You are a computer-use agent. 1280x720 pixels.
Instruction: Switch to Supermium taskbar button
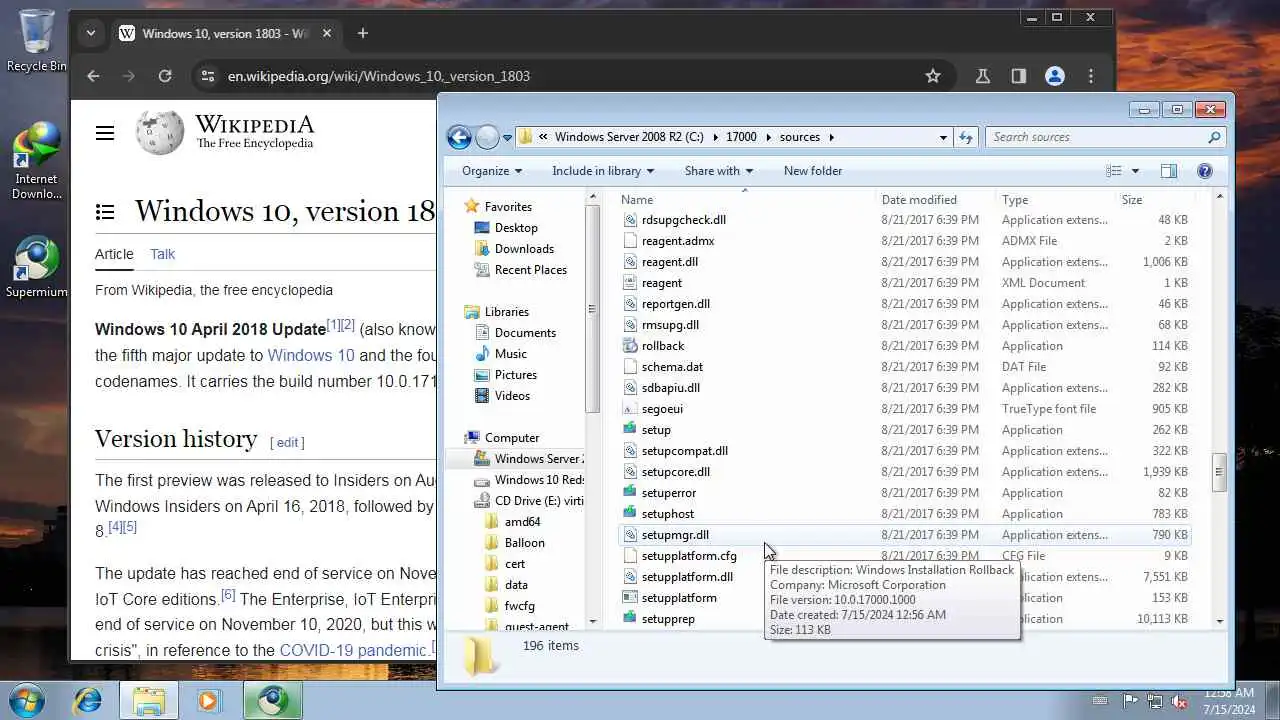(x=271, y=700)
